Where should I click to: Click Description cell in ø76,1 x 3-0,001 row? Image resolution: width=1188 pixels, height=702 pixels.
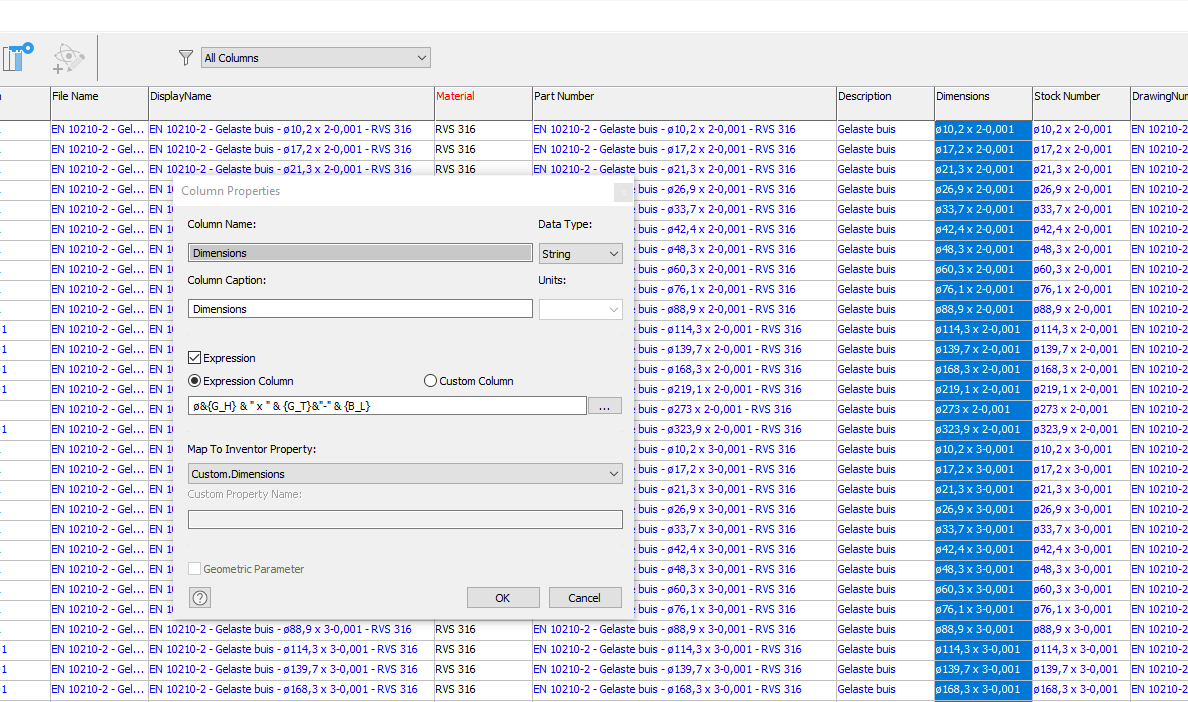click(x=885, y=610)
